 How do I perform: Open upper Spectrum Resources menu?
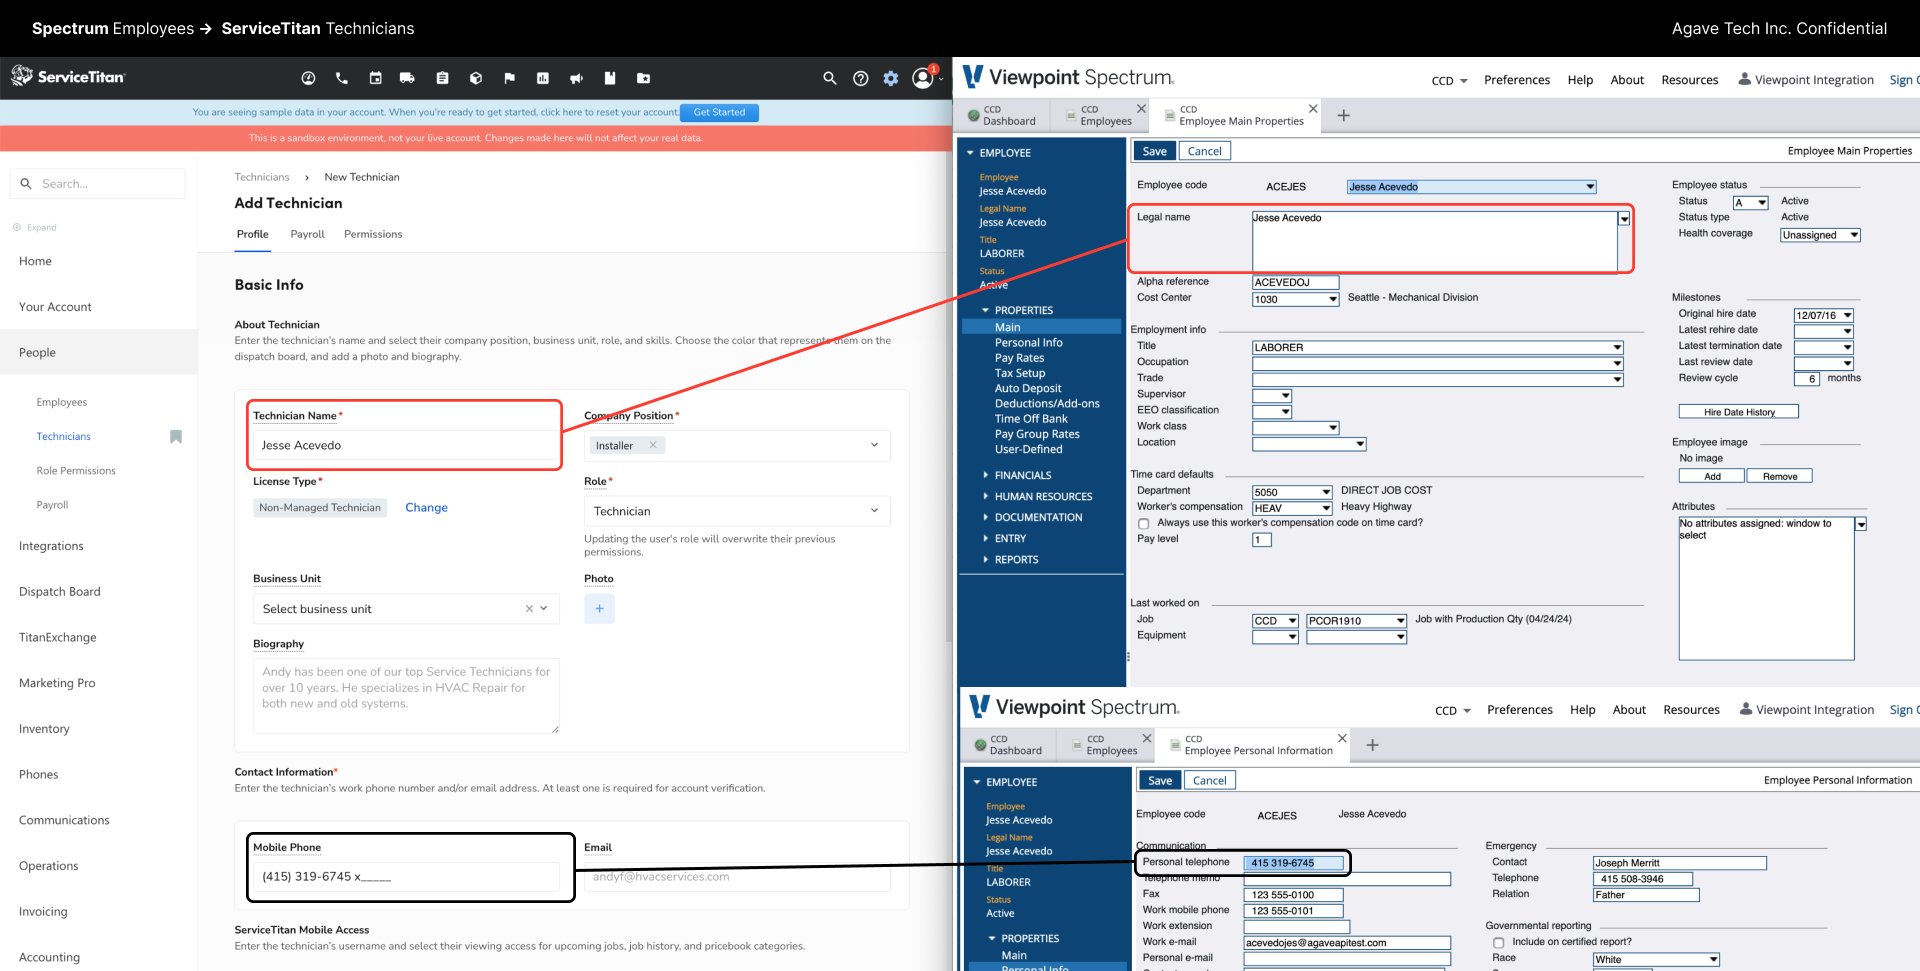[1690, 80]
